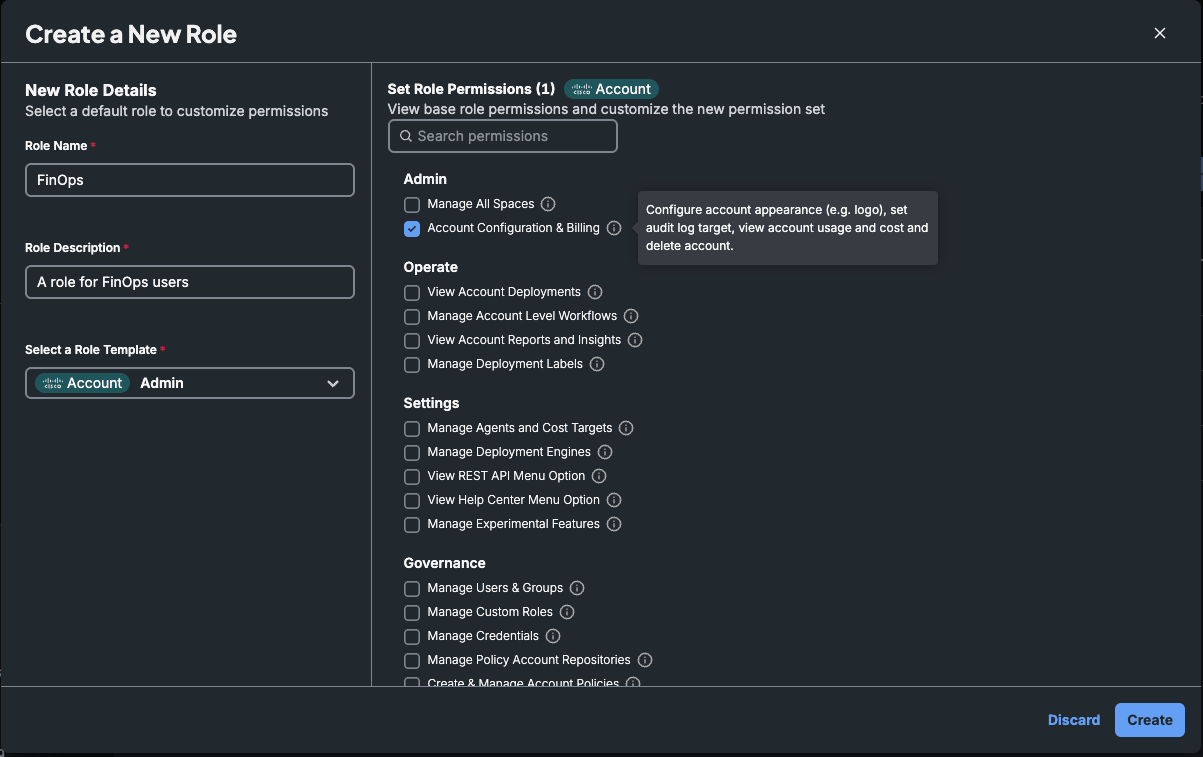Click the Role Name field

[x=190, y=180]
